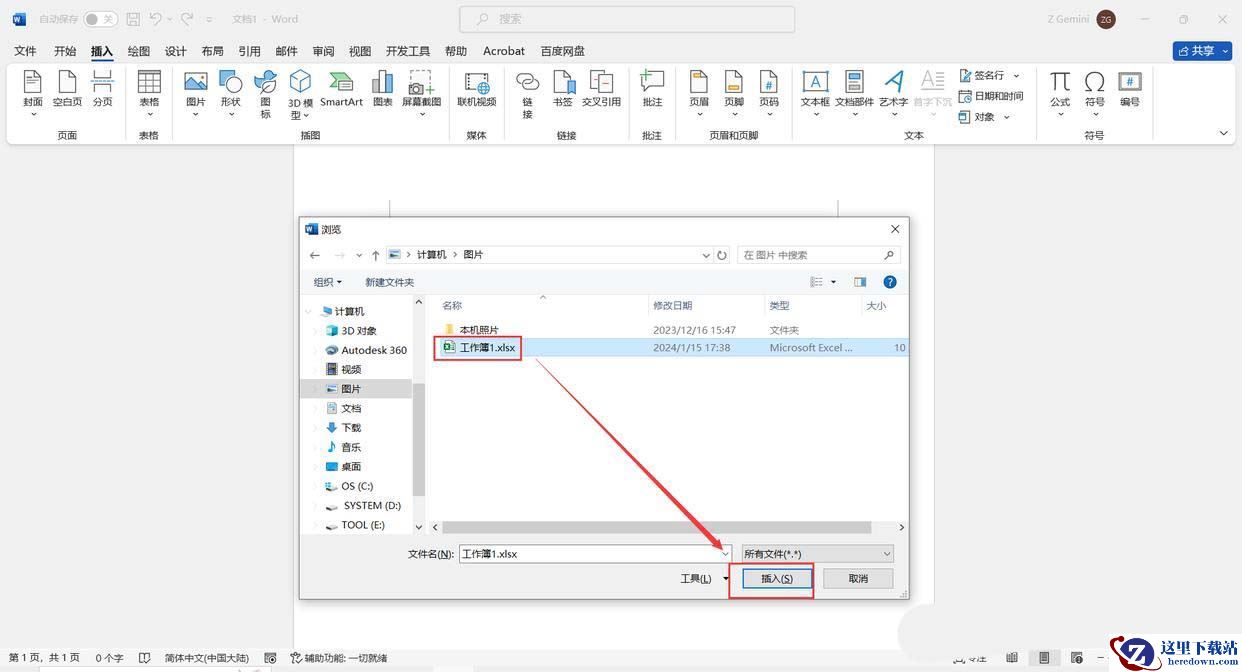Switch to the 设计 design tab
The image size is (1242, 672).
pyautogui.click(x=176, y=51)
